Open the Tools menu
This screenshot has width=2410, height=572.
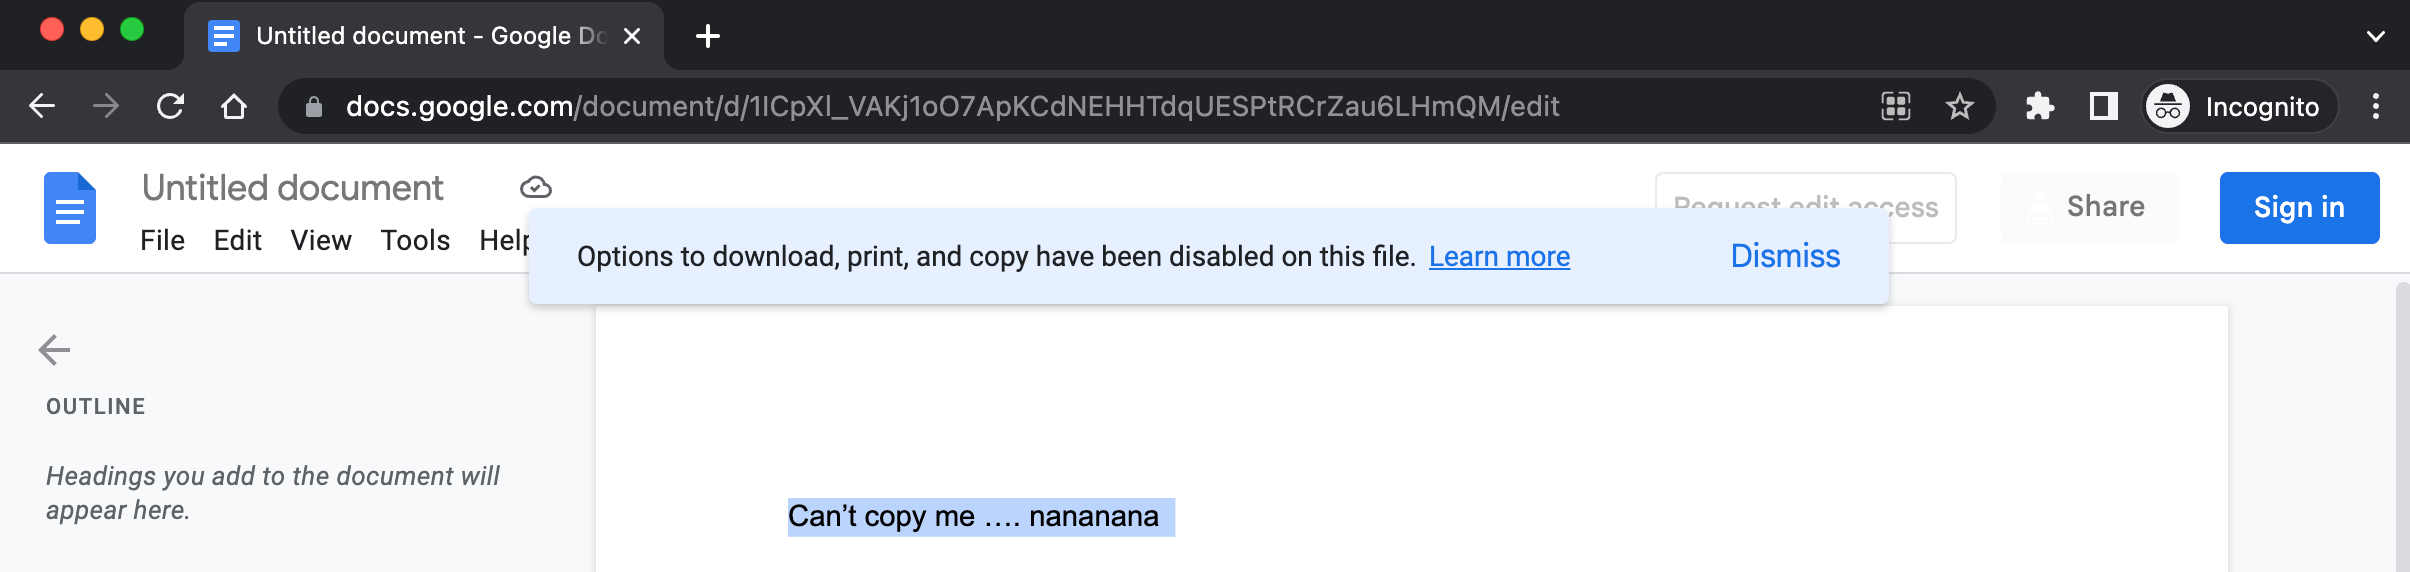(x=415, y=241)
